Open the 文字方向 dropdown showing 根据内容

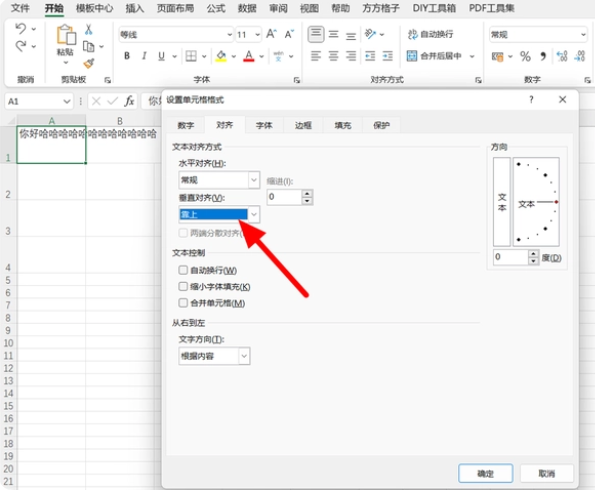pos(214,356)
